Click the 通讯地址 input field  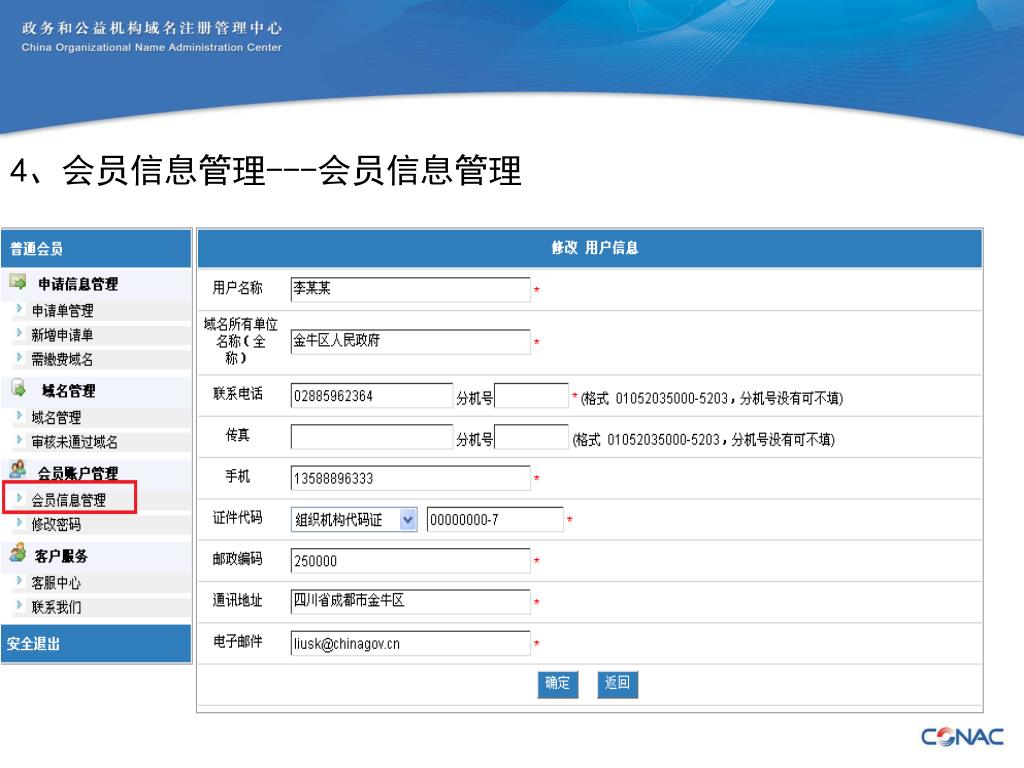pos(410,601)
